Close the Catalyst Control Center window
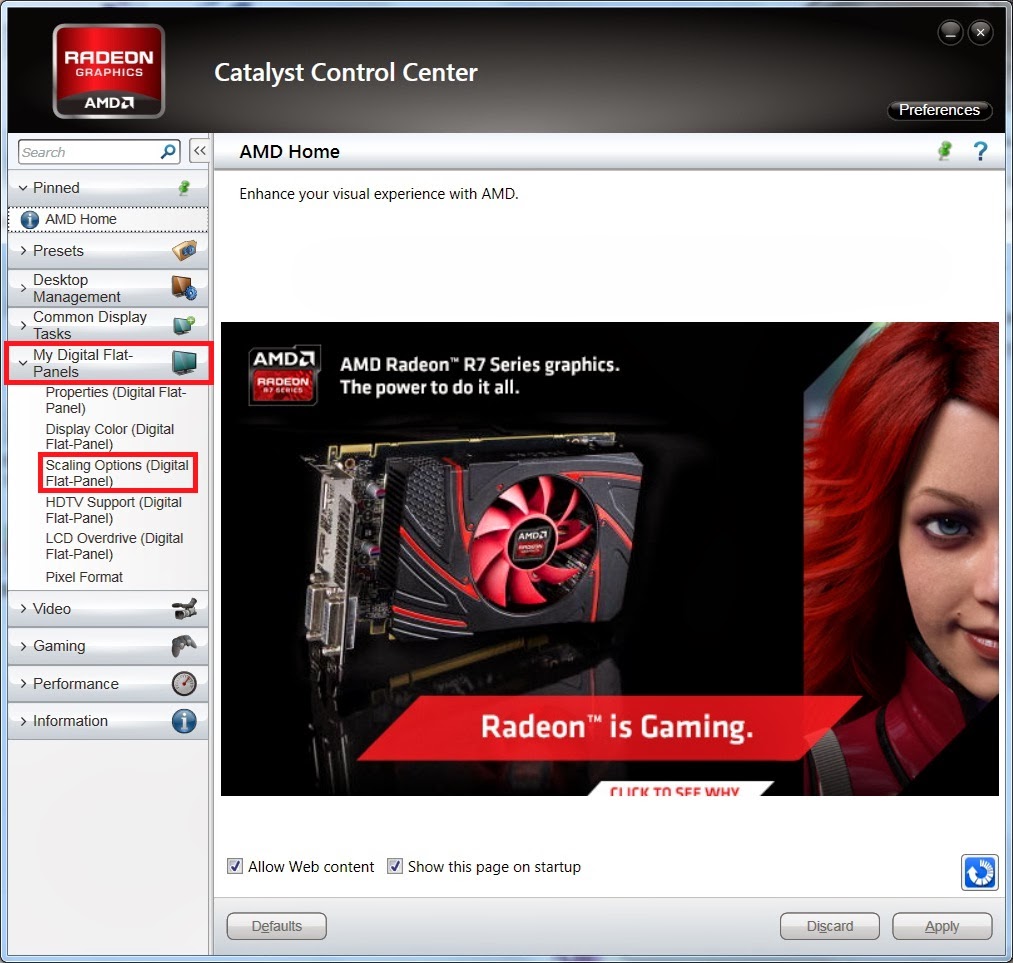1013x963 pixels. point(980,32)
